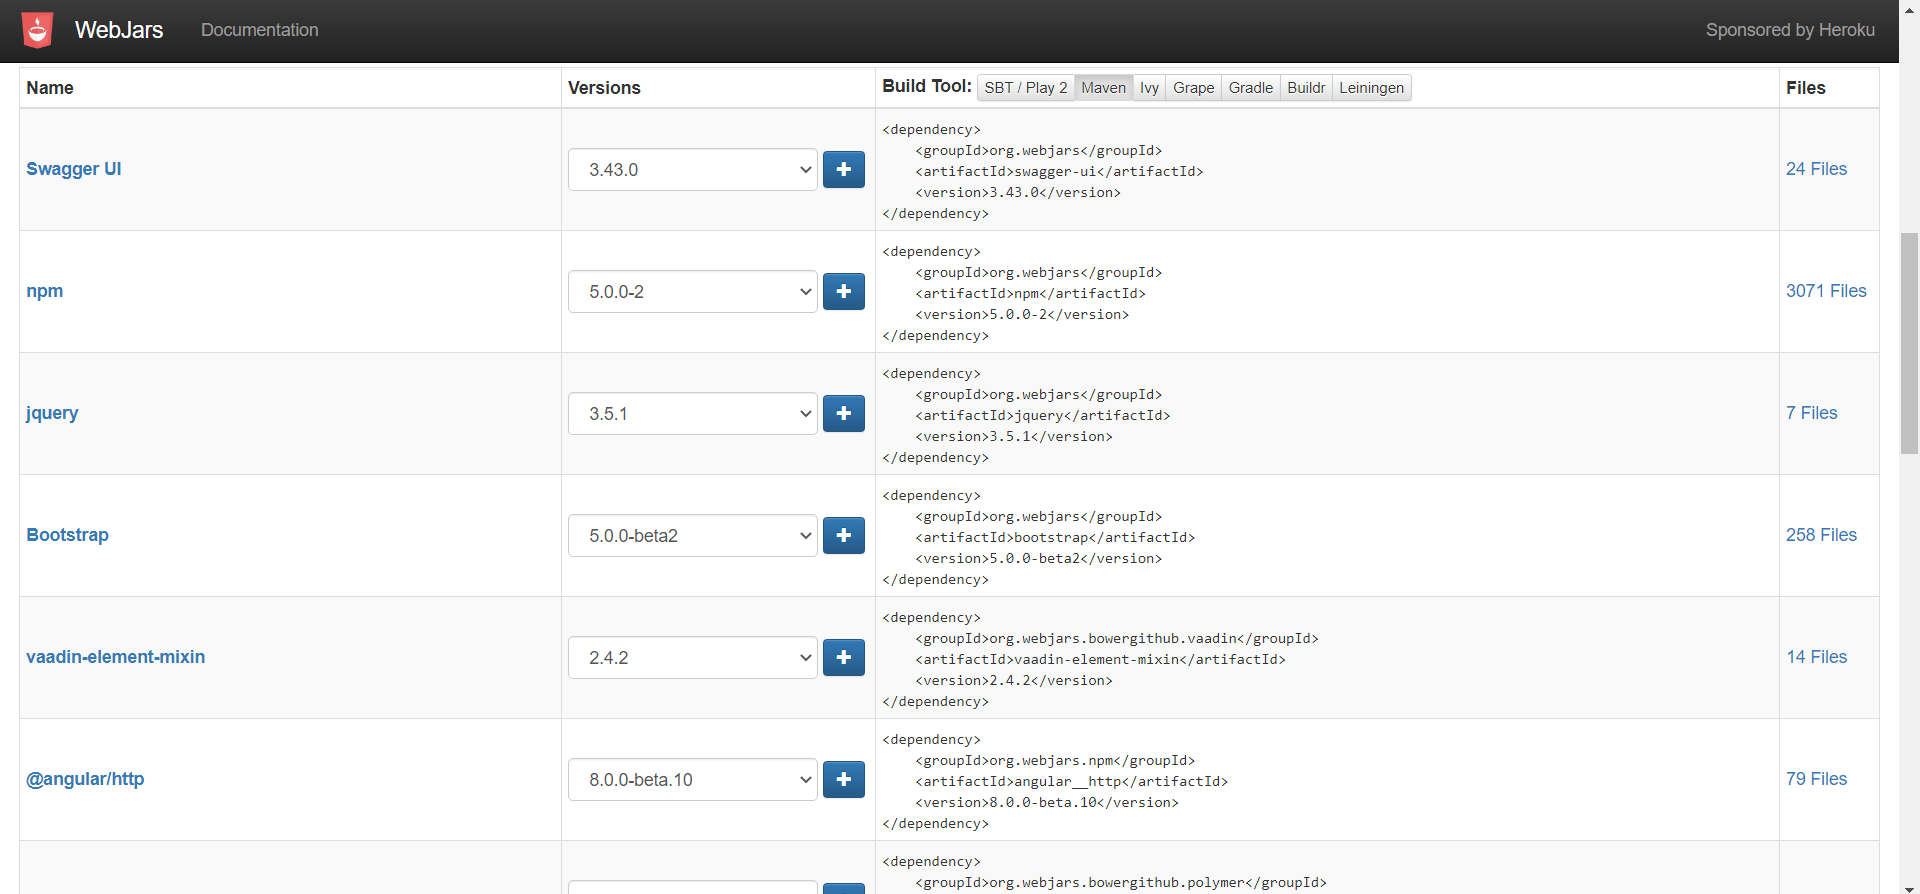This screenshot has height=894, width=1920.
Task: Select SBT / Play 2 build tool
Action: (1026, 88)
